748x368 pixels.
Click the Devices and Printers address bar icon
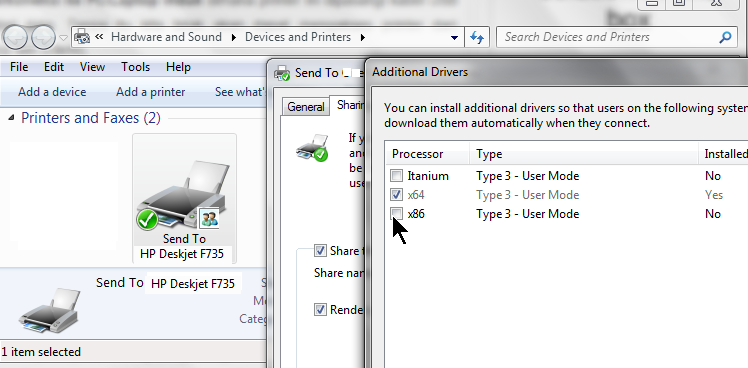[x=83, y=37]
